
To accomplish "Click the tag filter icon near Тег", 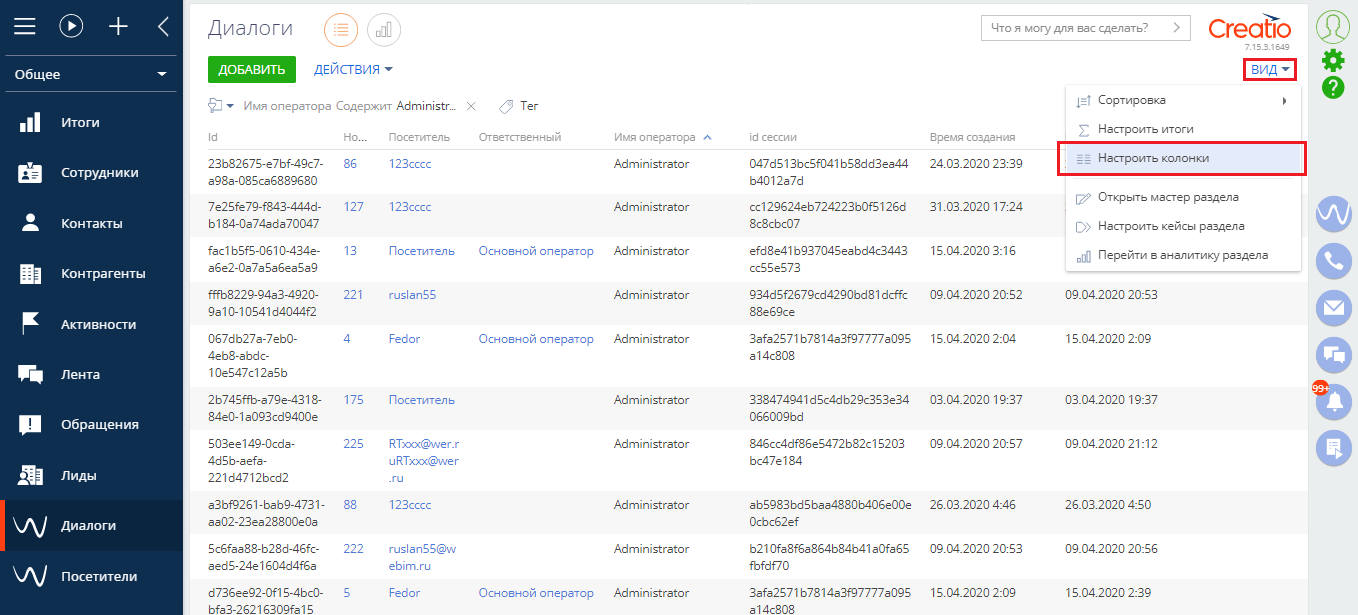I will pyautogui.click(x=505, y=105).
